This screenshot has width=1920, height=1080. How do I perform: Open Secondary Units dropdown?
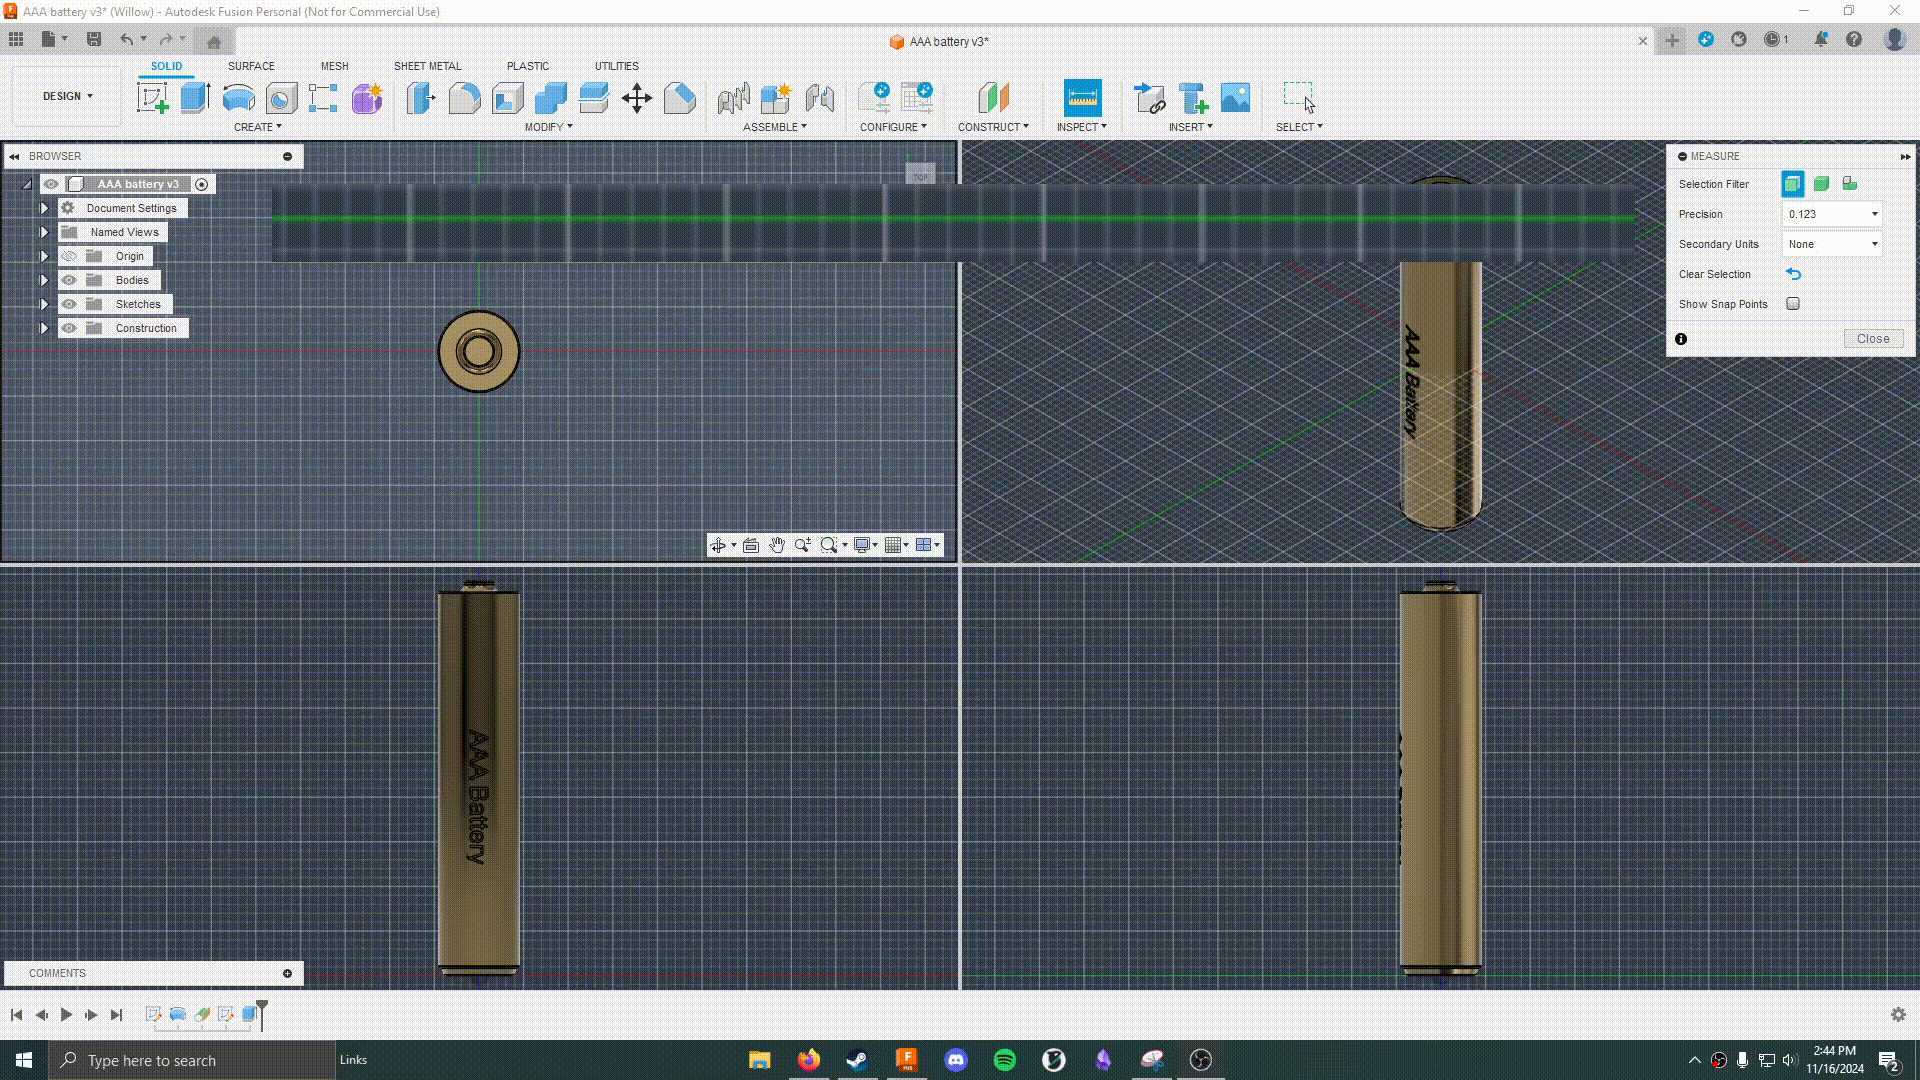tap(1832, 244)
